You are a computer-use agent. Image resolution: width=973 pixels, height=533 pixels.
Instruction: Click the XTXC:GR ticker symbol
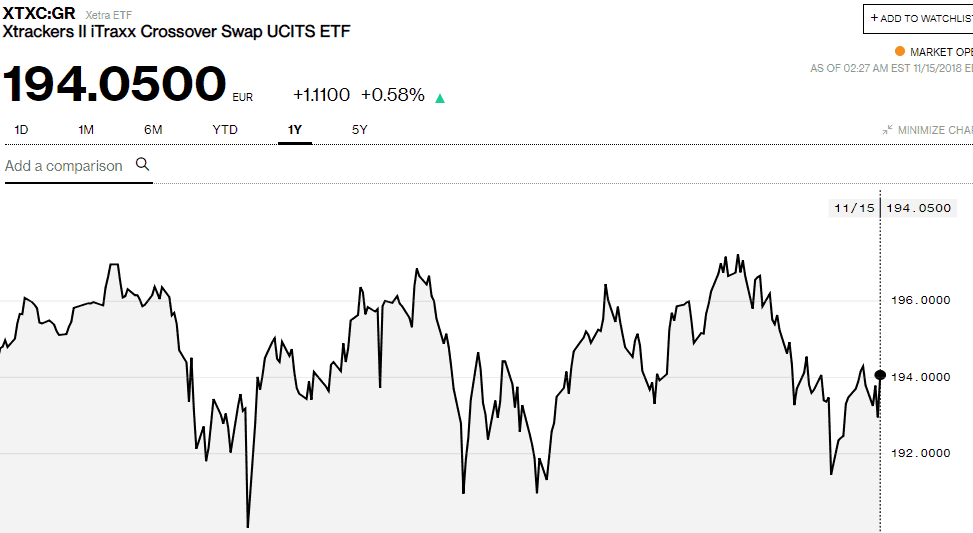pos(39,14)
